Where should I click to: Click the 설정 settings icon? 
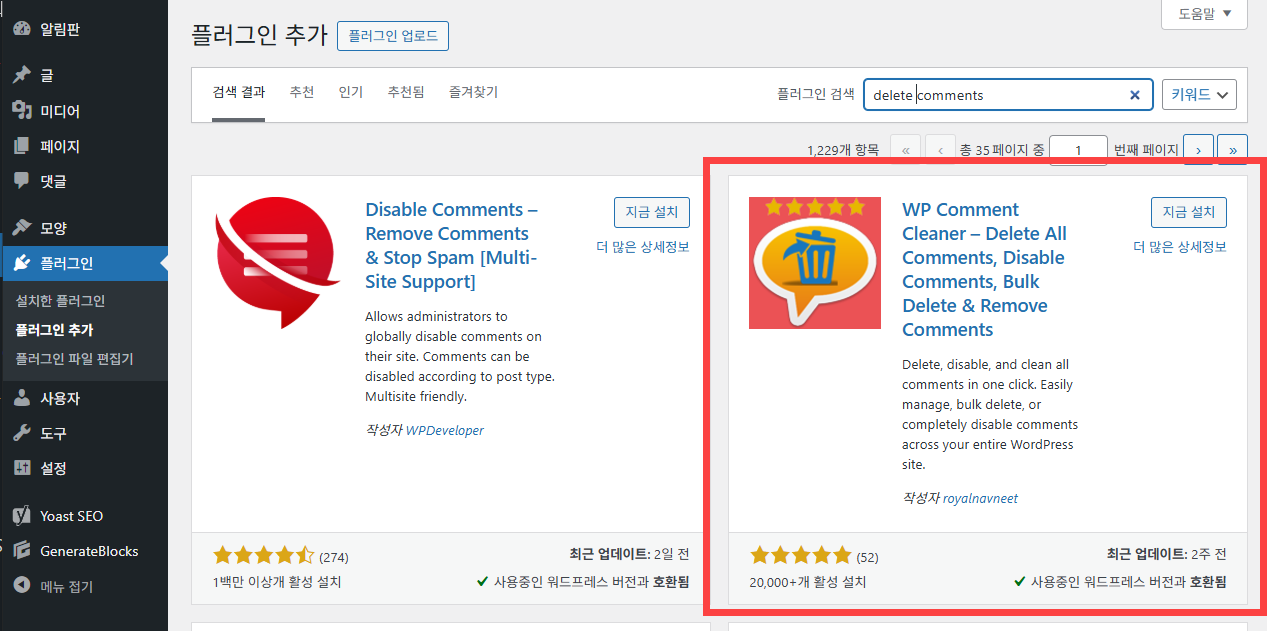click(x=21, y=468)
